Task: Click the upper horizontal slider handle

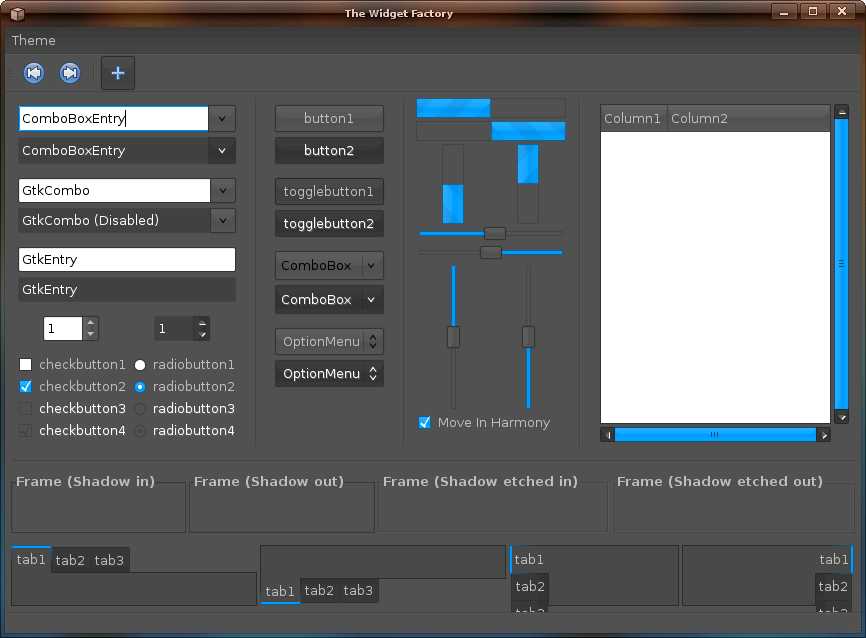Action: 495,234
